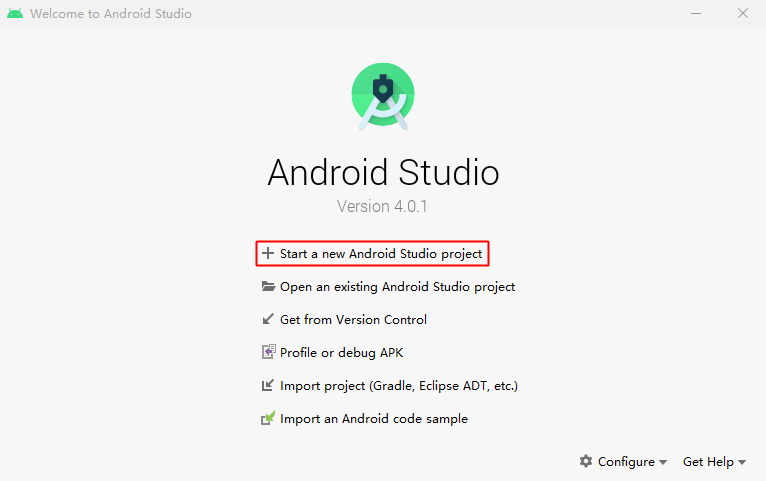Click the open folder icon for existing project
The width and height of the screenshot is (766, 481).
tap(268, 286)
